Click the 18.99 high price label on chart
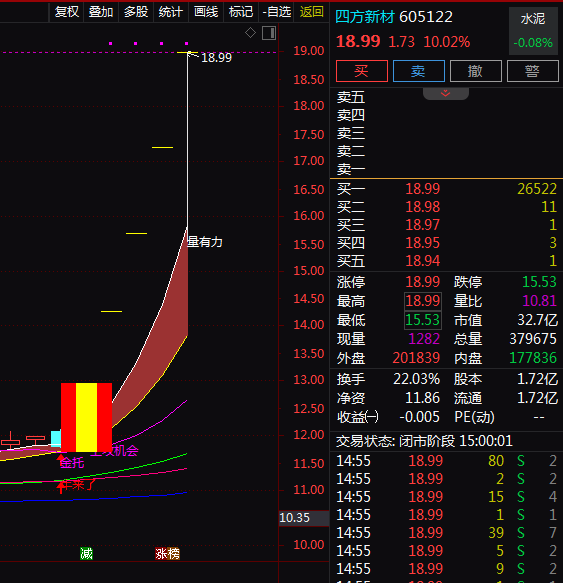 pyautogui.click(x=216, y=58)
